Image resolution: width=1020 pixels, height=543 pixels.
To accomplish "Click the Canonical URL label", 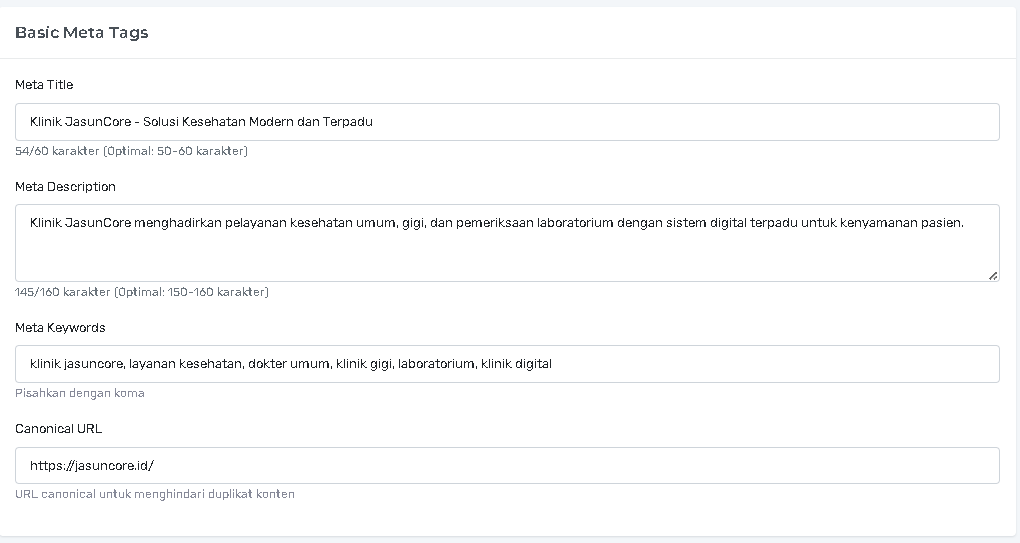I will 59,429.
